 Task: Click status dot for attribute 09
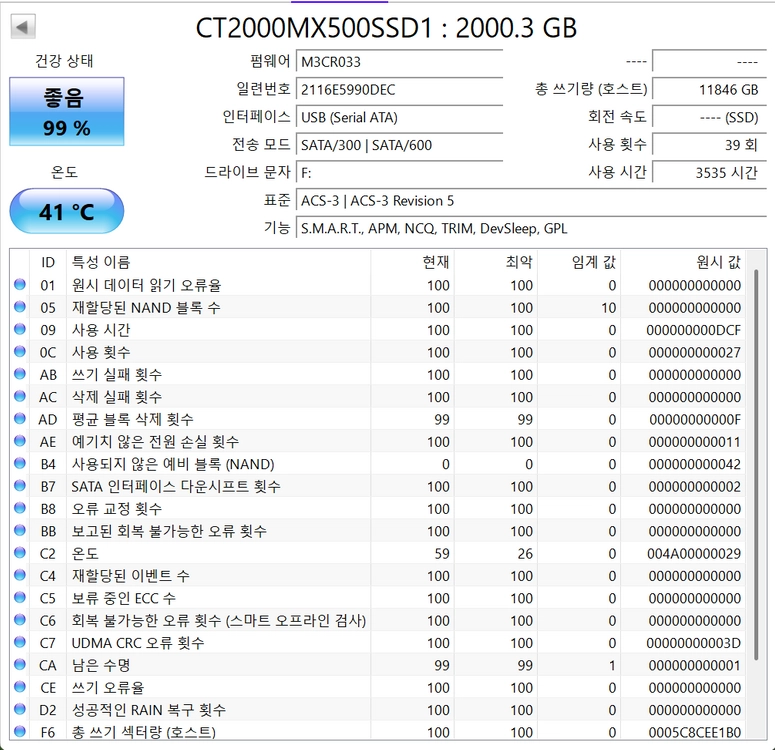pos(20,329)
